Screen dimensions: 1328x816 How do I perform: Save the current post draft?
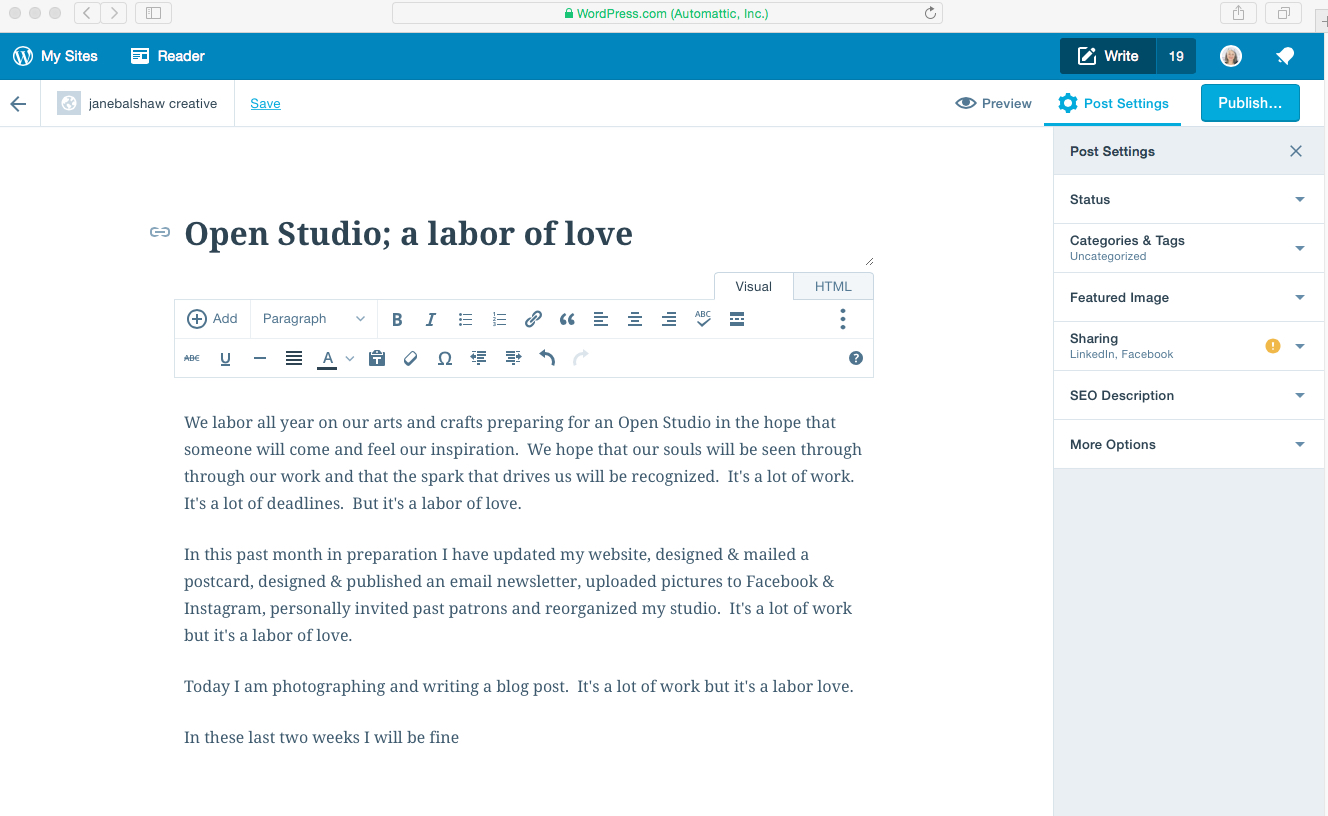(x=265, y=103)
